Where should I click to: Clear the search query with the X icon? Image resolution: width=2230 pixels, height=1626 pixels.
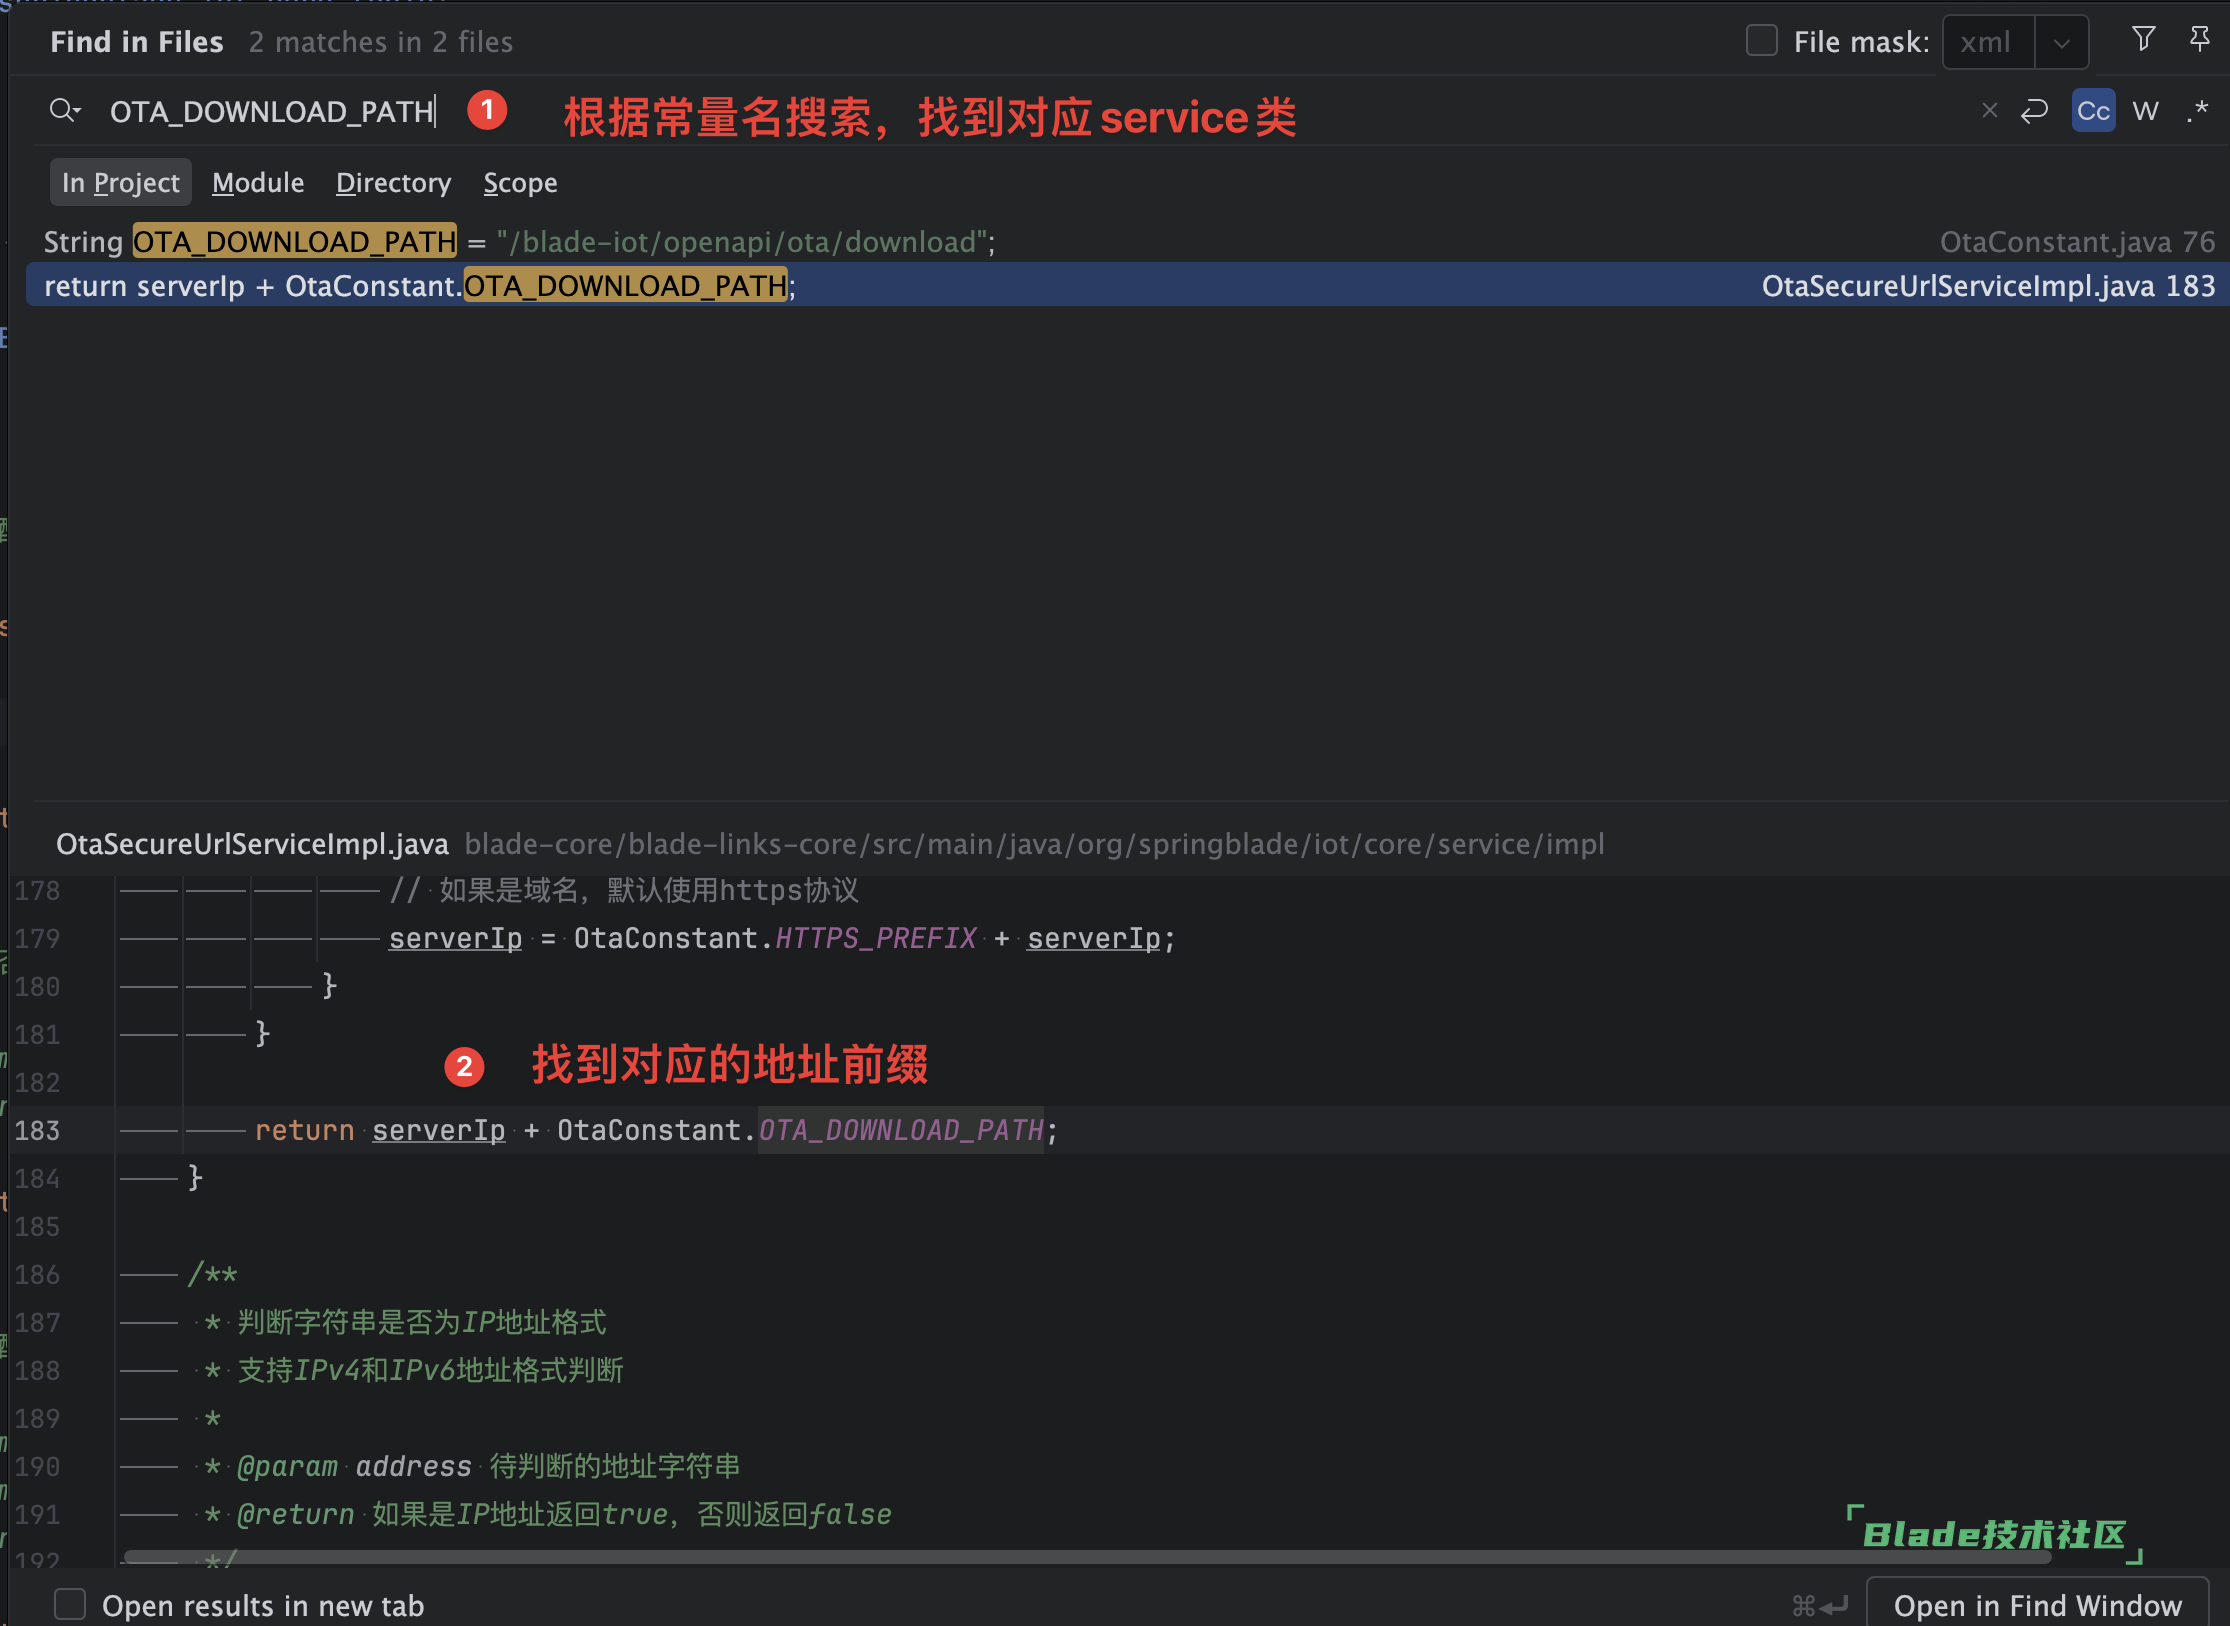(1989, 110)
